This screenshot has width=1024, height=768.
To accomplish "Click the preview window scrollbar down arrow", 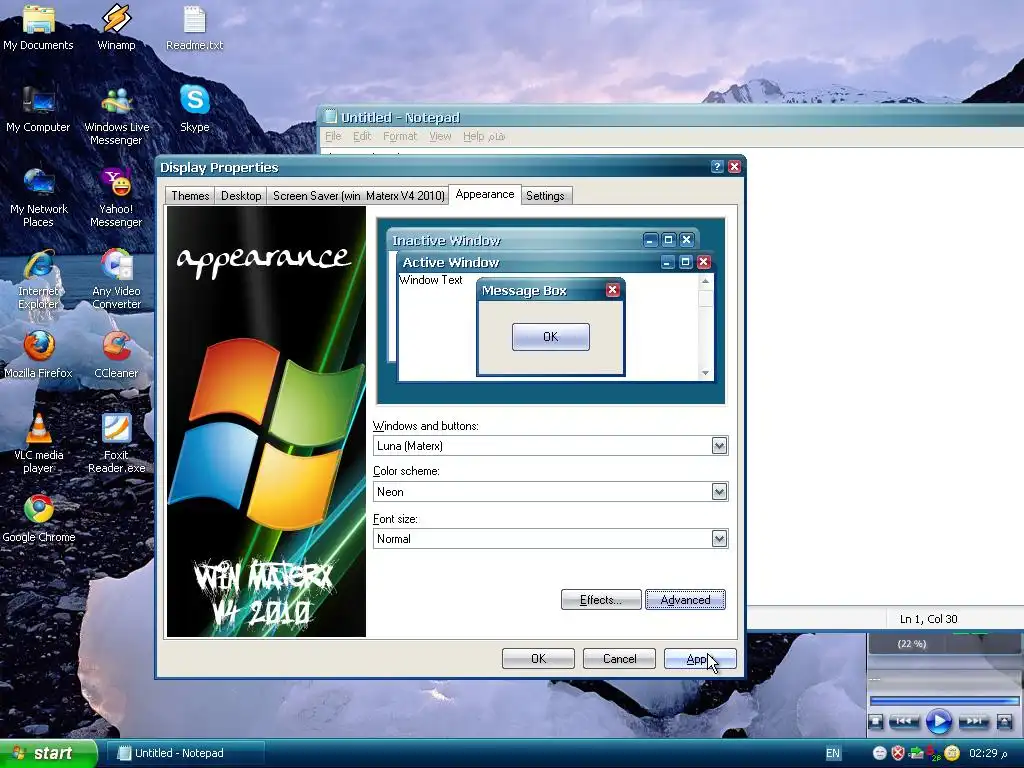I will point(705,373).
